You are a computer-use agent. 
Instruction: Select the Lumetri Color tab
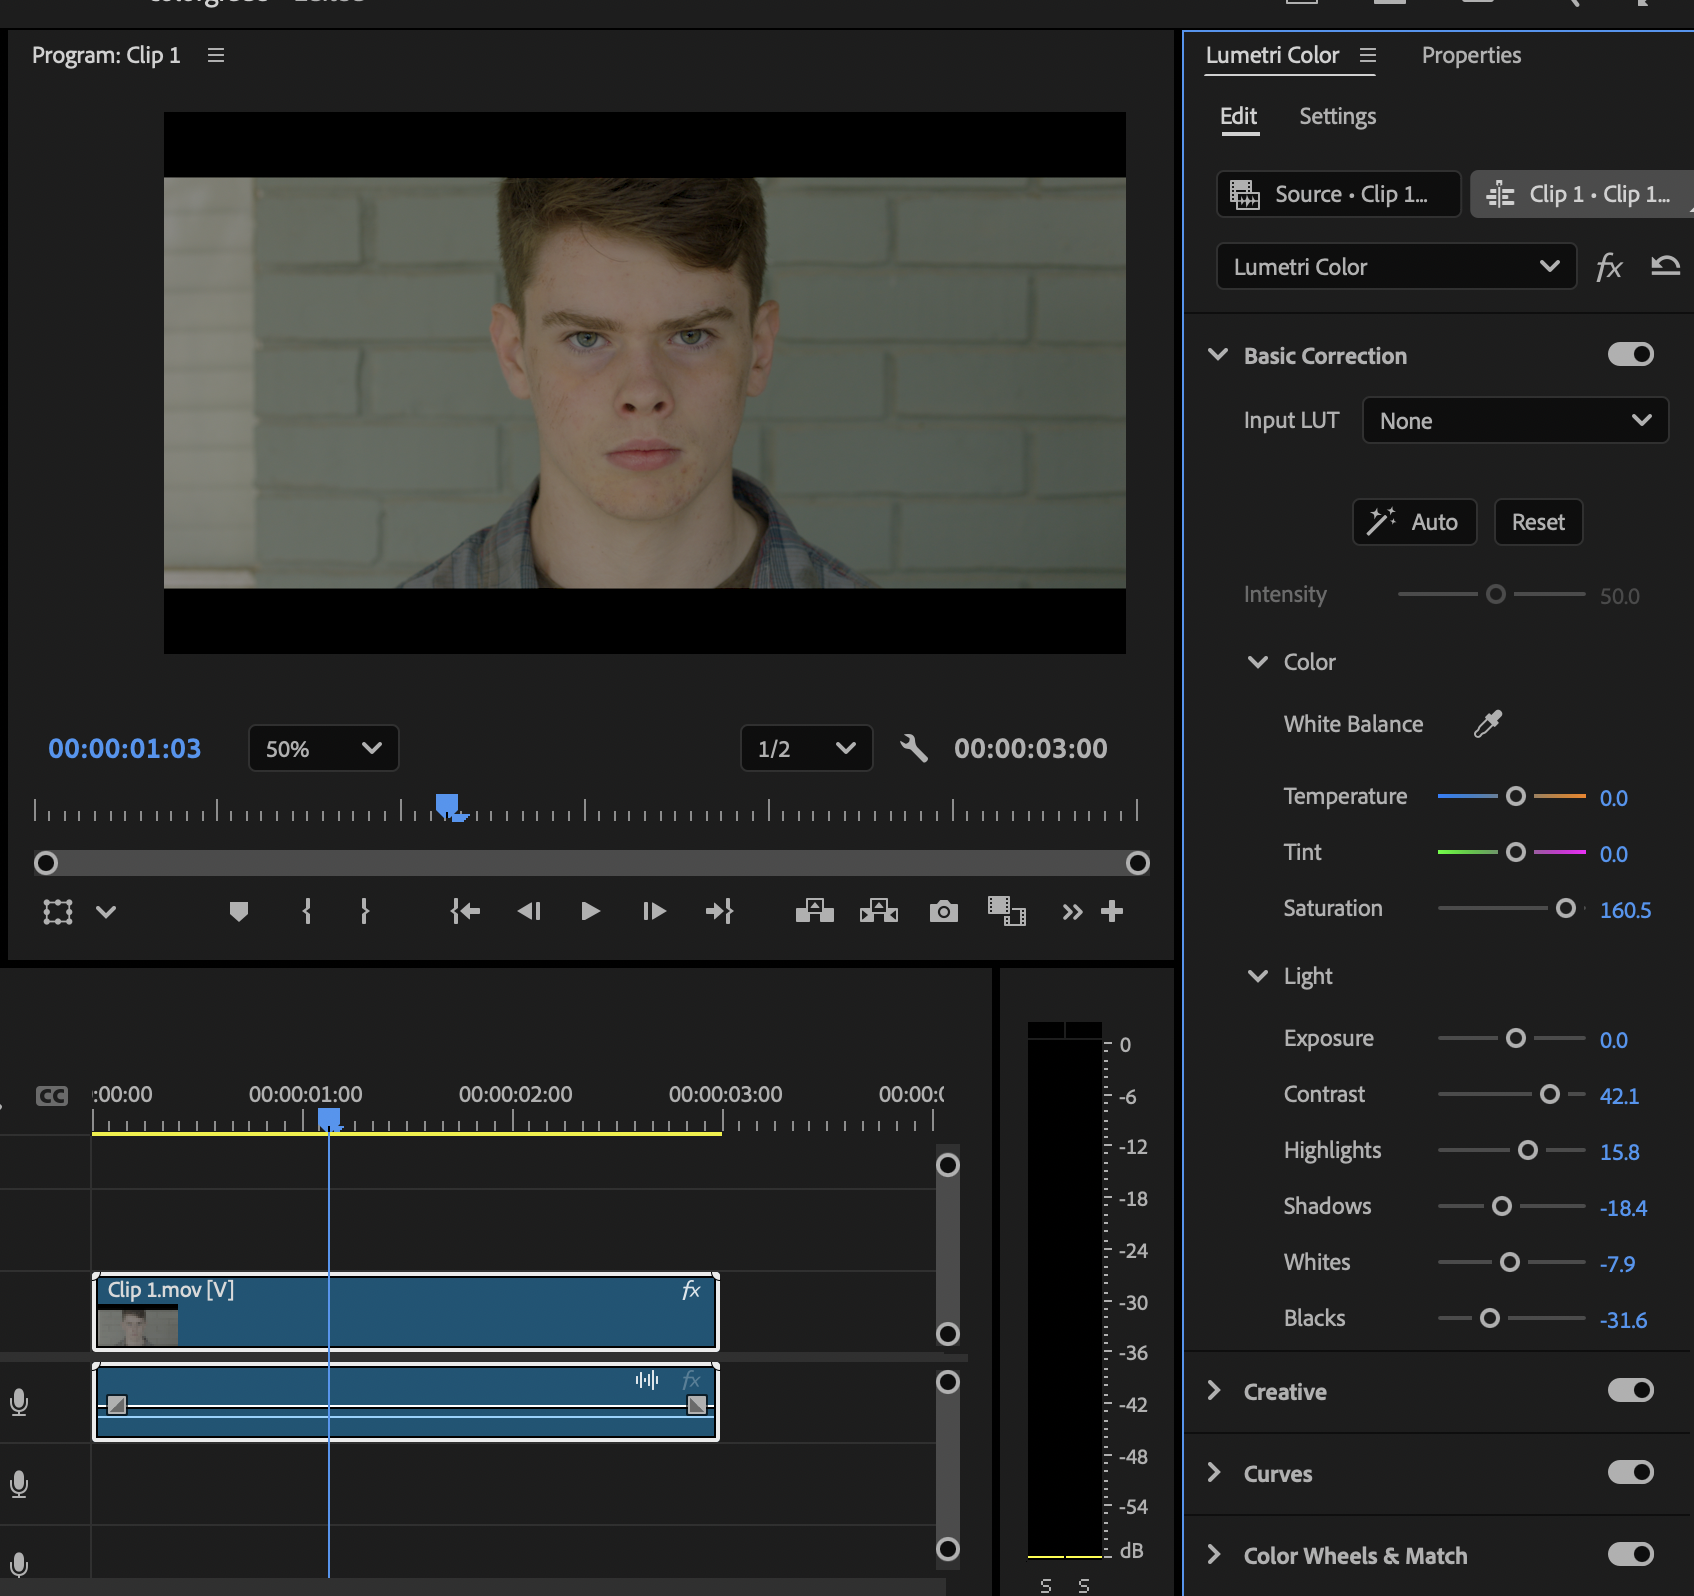click(x=1272, y=55)
